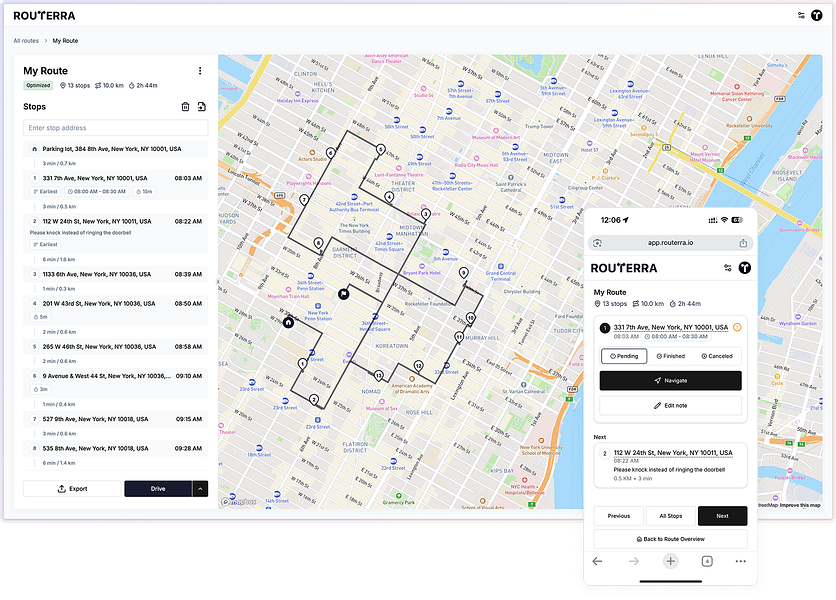Tap the Previous button on phone
The image size is (836, 600).
tap(618, 516)
